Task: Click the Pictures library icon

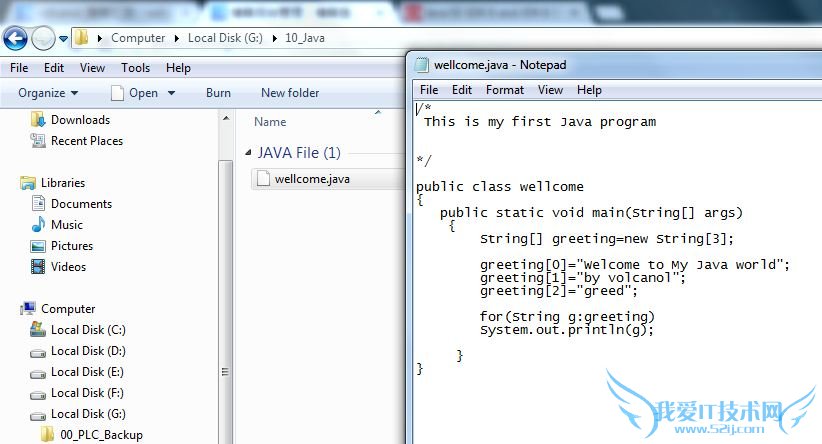Action: 38,246
